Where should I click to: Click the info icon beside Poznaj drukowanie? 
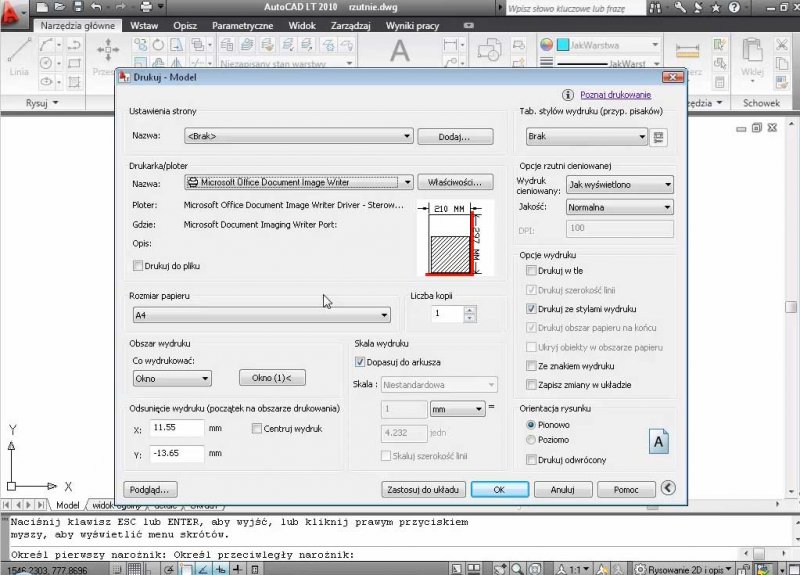[x=568, y=94]
